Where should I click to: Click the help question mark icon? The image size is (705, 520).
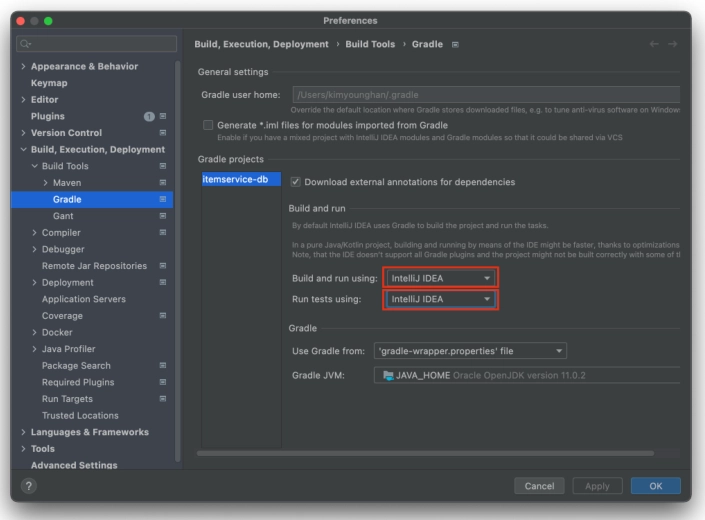28,485
